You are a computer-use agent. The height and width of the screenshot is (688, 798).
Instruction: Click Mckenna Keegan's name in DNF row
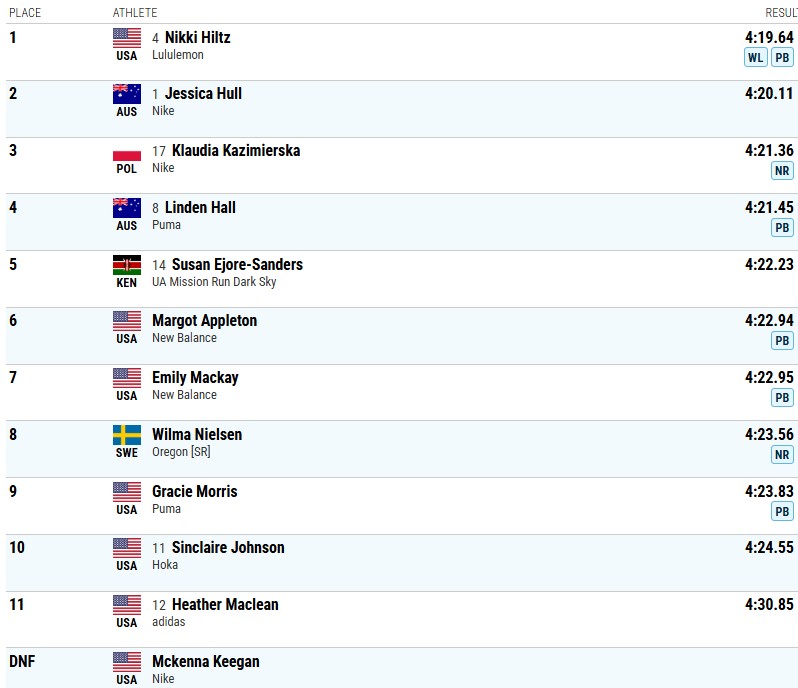click(205, 662)
